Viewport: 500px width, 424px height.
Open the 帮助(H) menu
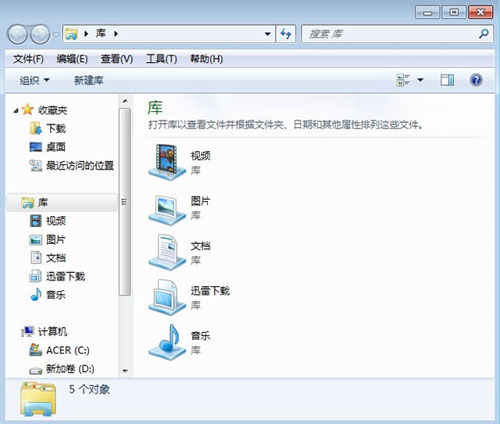206,59
